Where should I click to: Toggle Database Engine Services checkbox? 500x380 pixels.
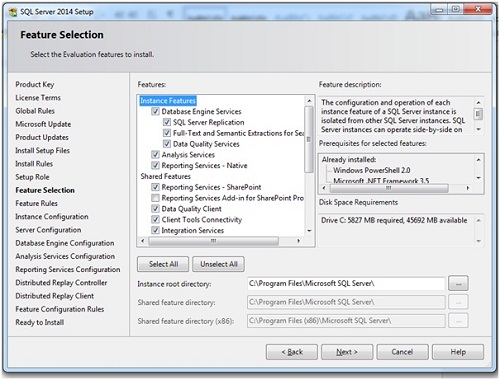[x=155, y=111]
